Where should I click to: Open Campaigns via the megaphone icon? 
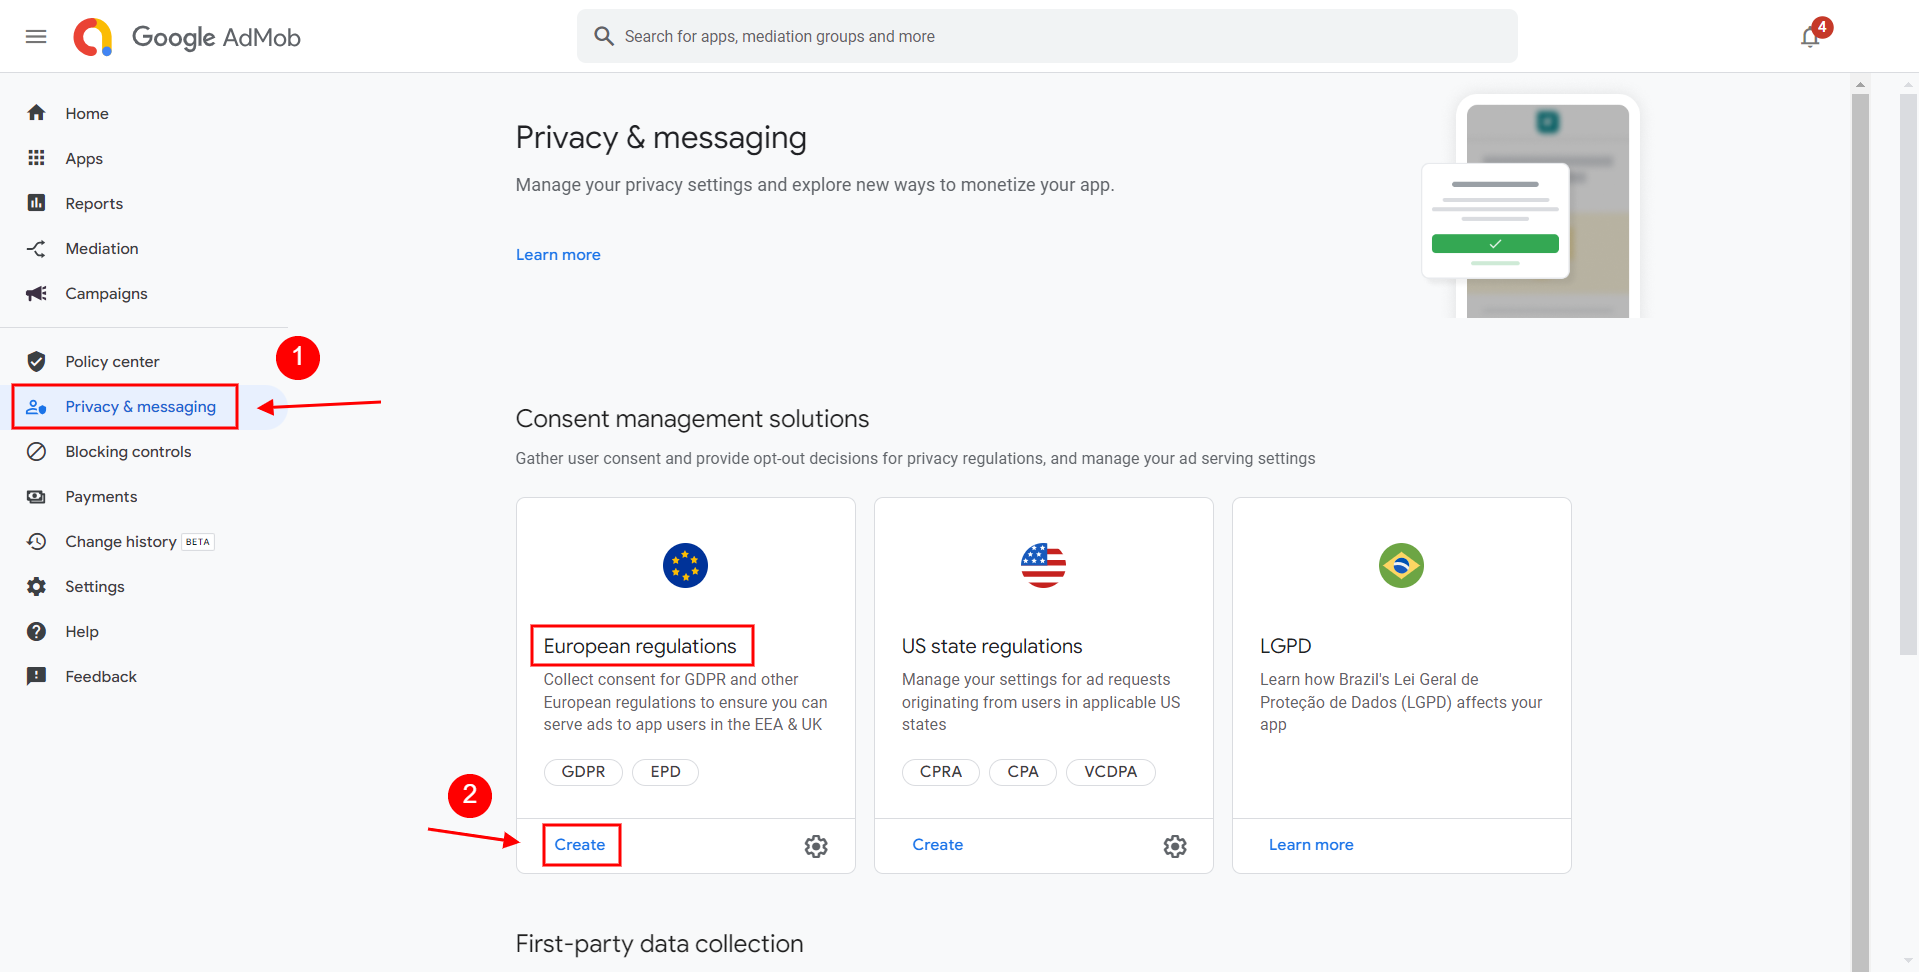click(x=36, y=293)
